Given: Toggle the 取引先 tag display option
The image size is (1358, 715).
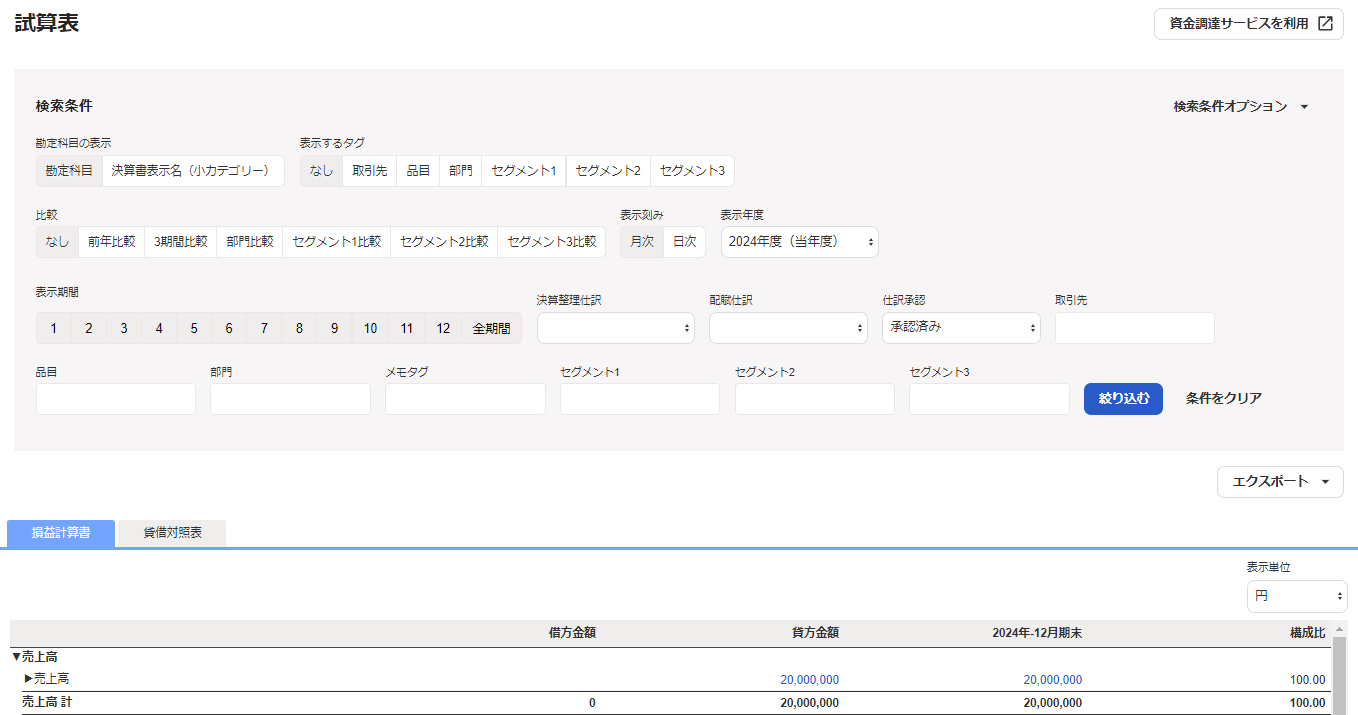Looking at the screenshot, I should tap(369, 171).
